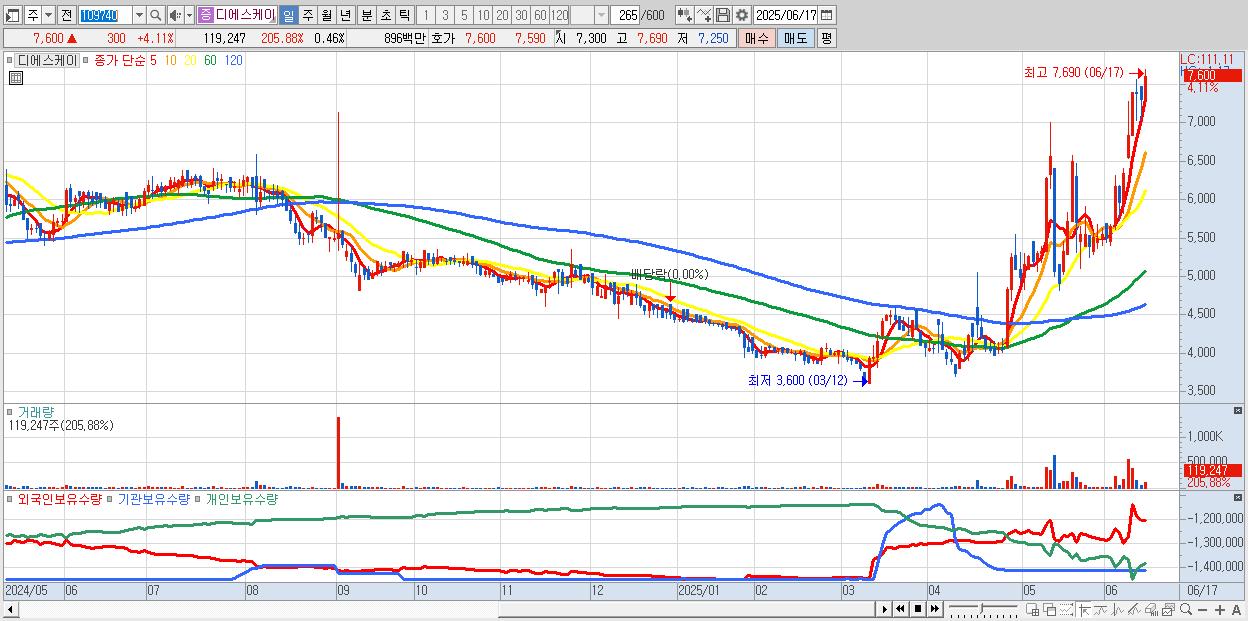The width and height of the screenshot is (1248, 621).
Task: Select the 일 daily period tab
Action: [x=288, y=15]
